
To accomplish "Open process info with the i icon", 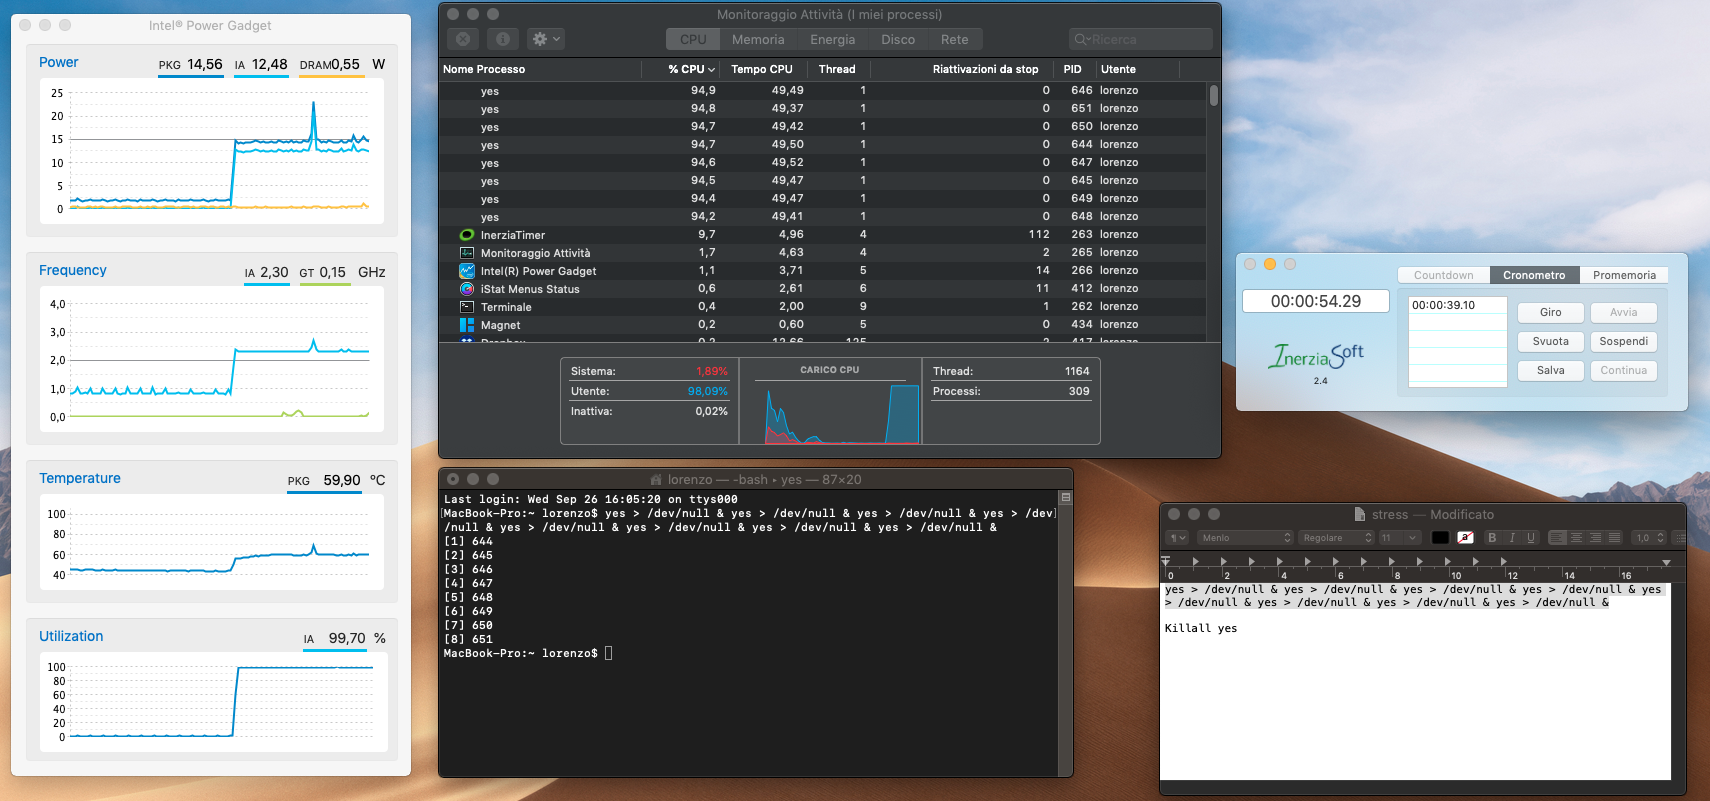I will 502,39.
